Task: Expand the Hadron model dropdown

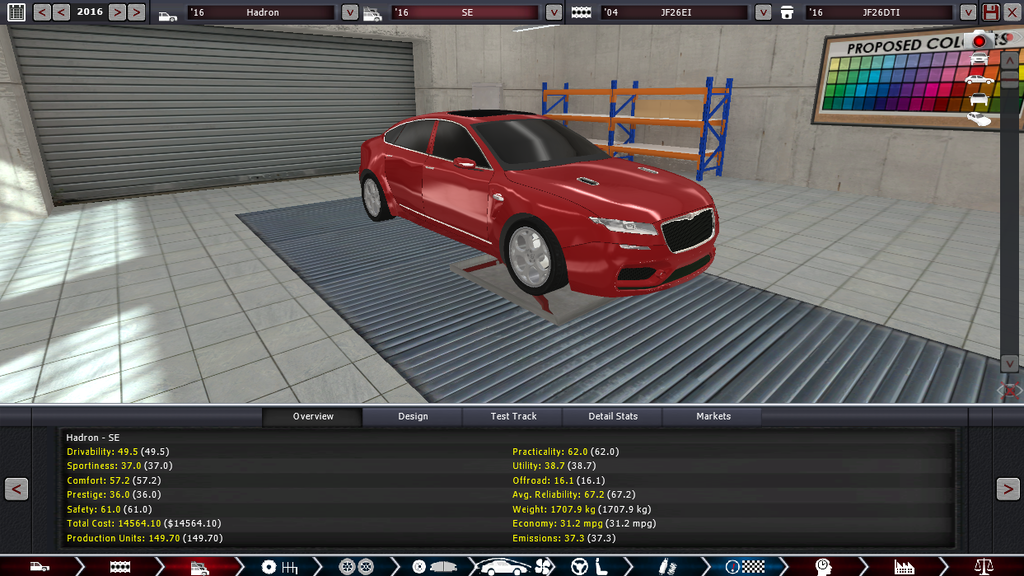Action: [x=349, y=12]
